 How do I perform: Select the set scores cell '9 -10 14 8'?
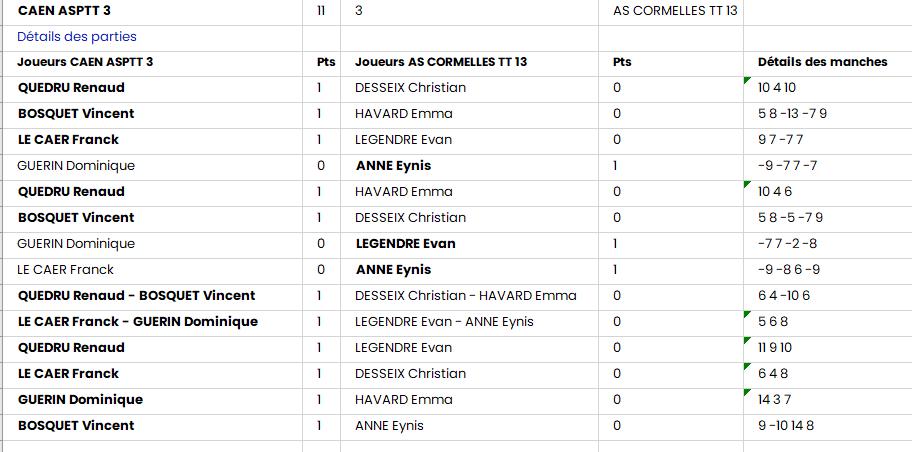pyautogui.click(x=786, y=426)
